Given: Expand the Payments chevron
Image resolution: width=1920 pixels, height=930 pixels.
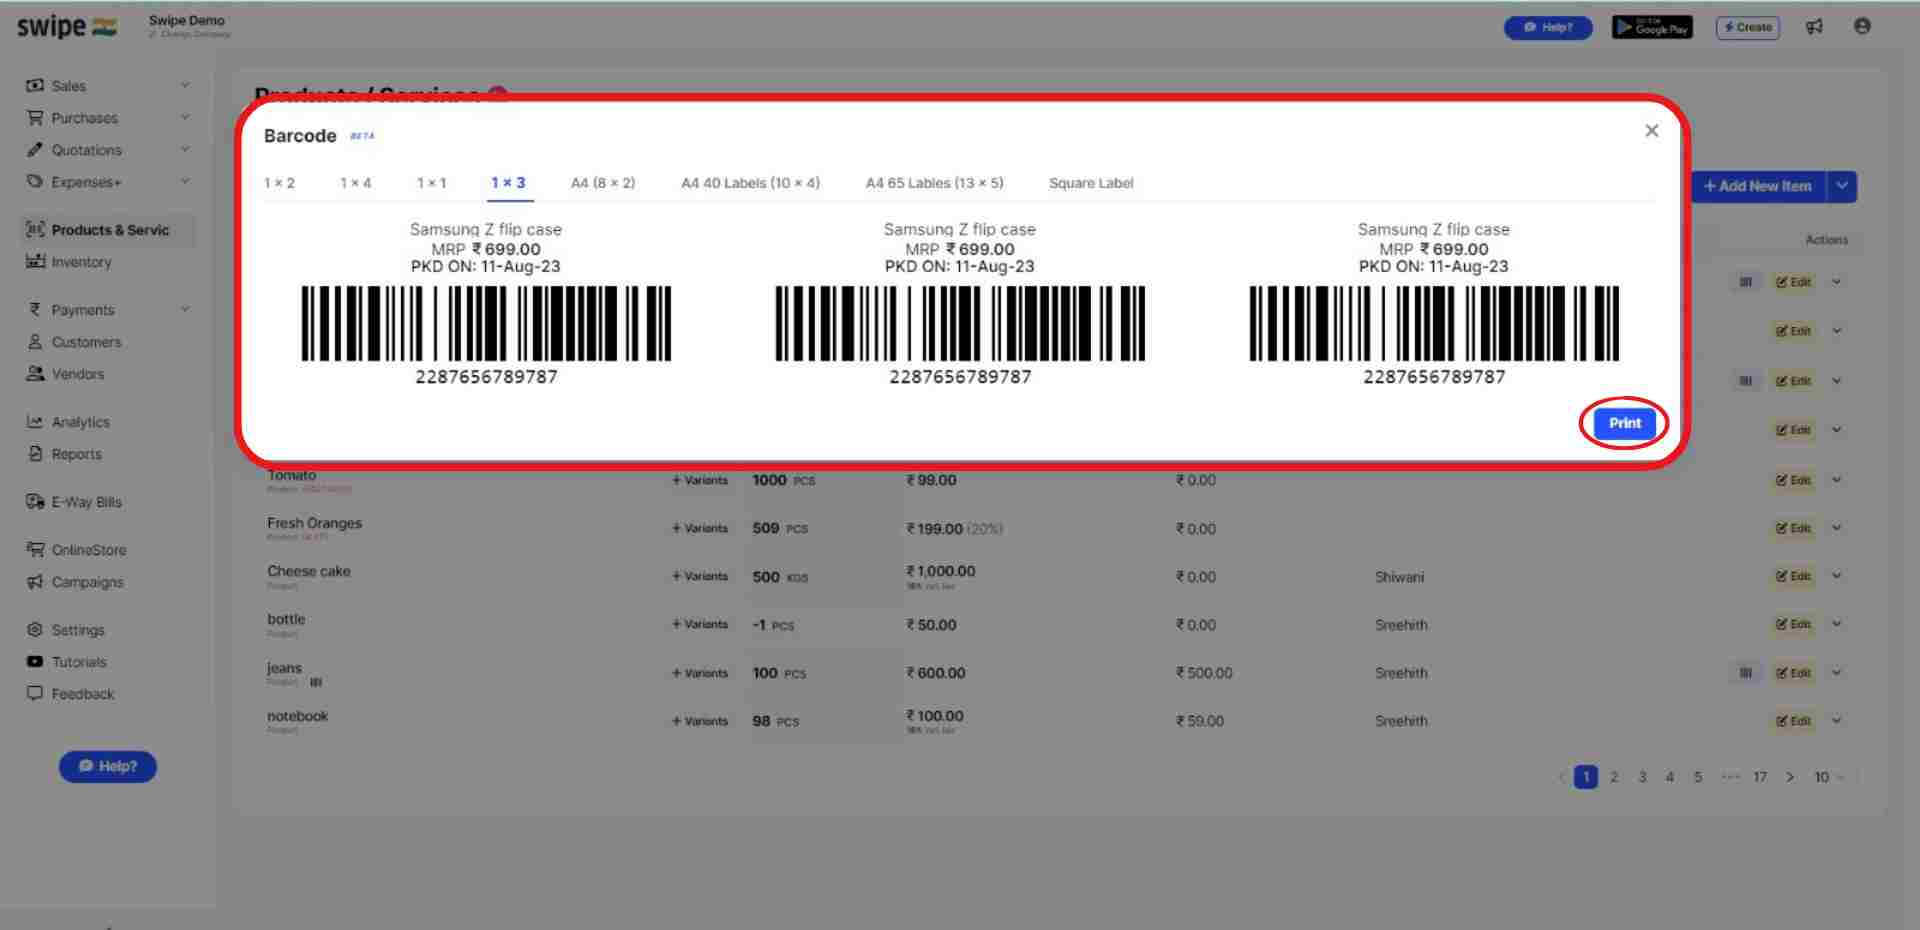Looking at the screenshot, I should 185,310.
